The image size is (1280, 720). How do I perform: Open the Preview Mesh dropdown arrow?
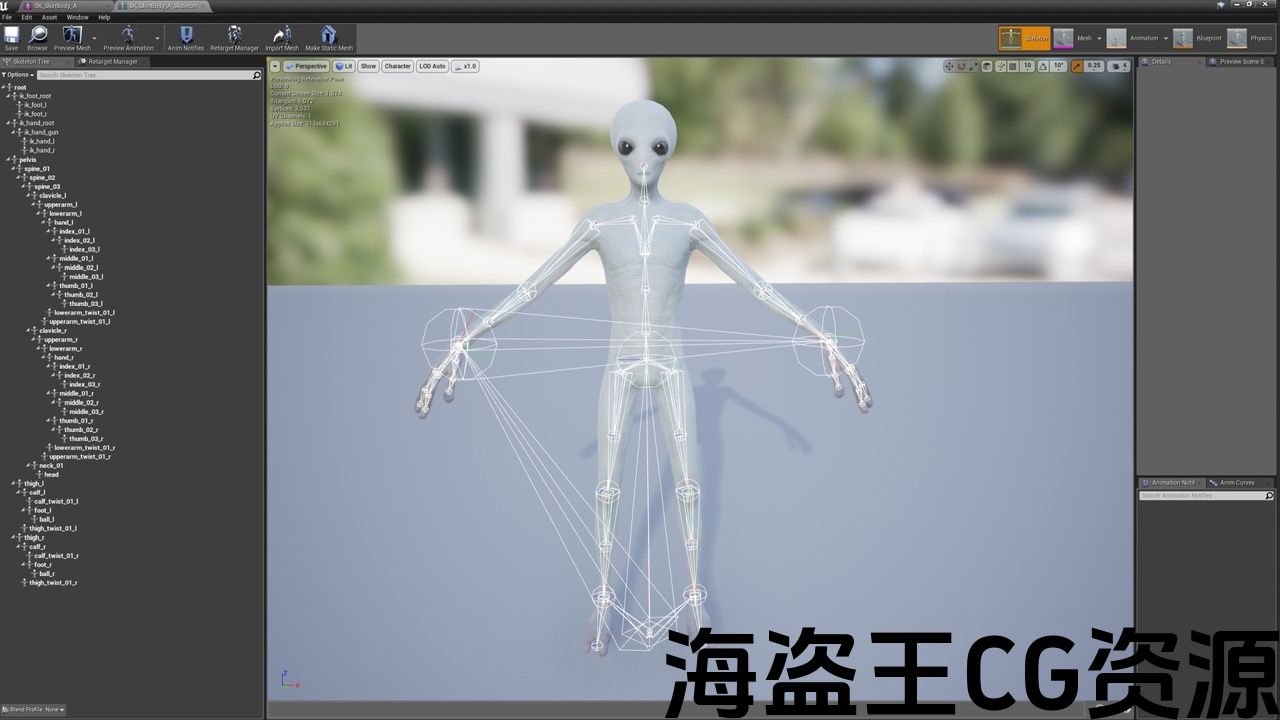click(95, 38)
